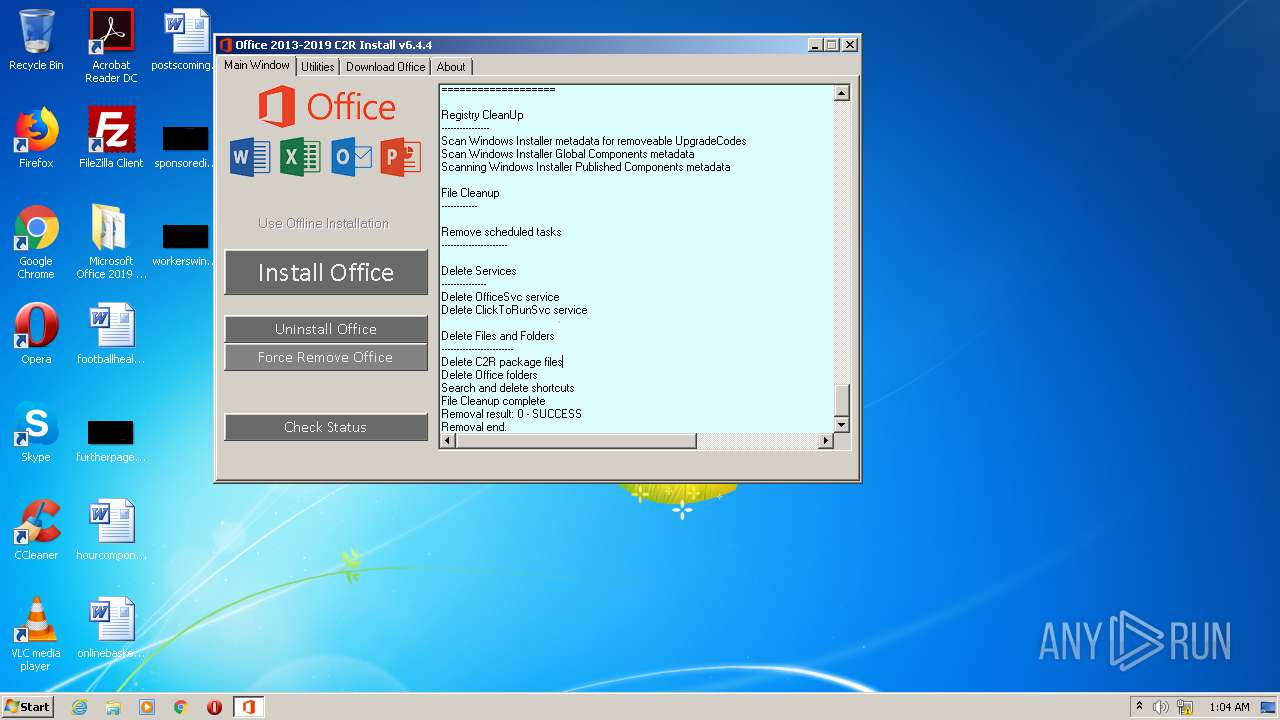Select the sponsoredi desktop file

click(x=185, y=146)
